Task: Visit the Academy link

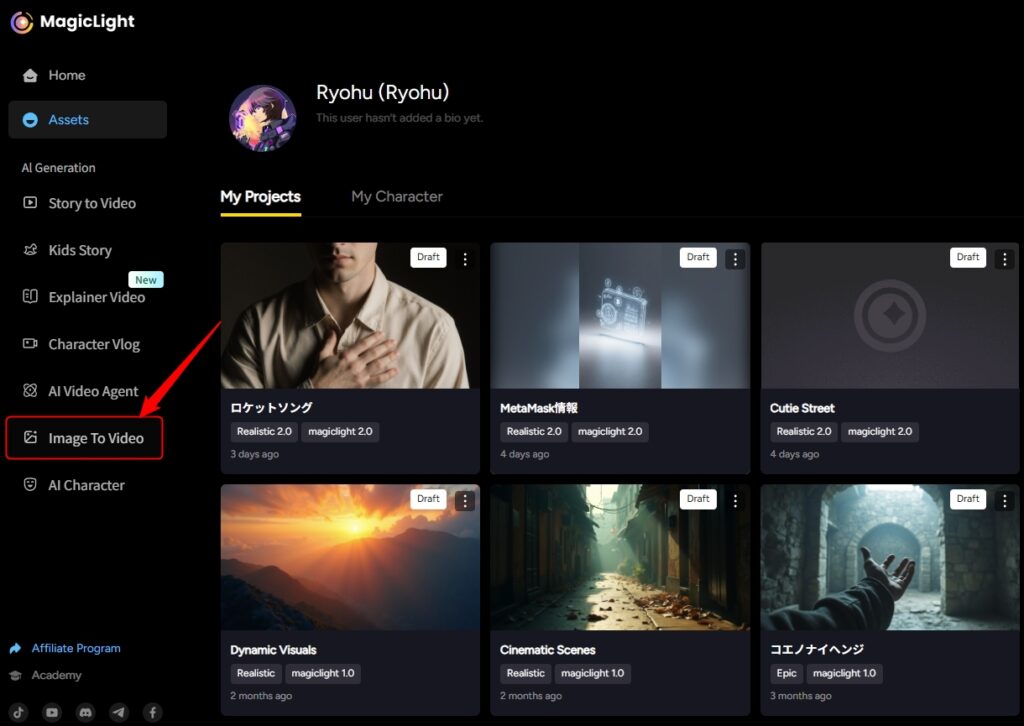Action: [56, 675]
